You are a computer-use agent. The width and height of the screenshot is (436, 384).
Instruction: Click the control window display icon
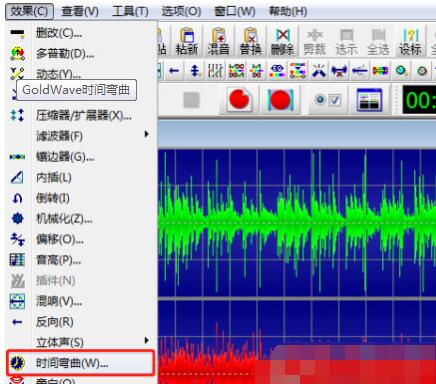tap(369, 100)
